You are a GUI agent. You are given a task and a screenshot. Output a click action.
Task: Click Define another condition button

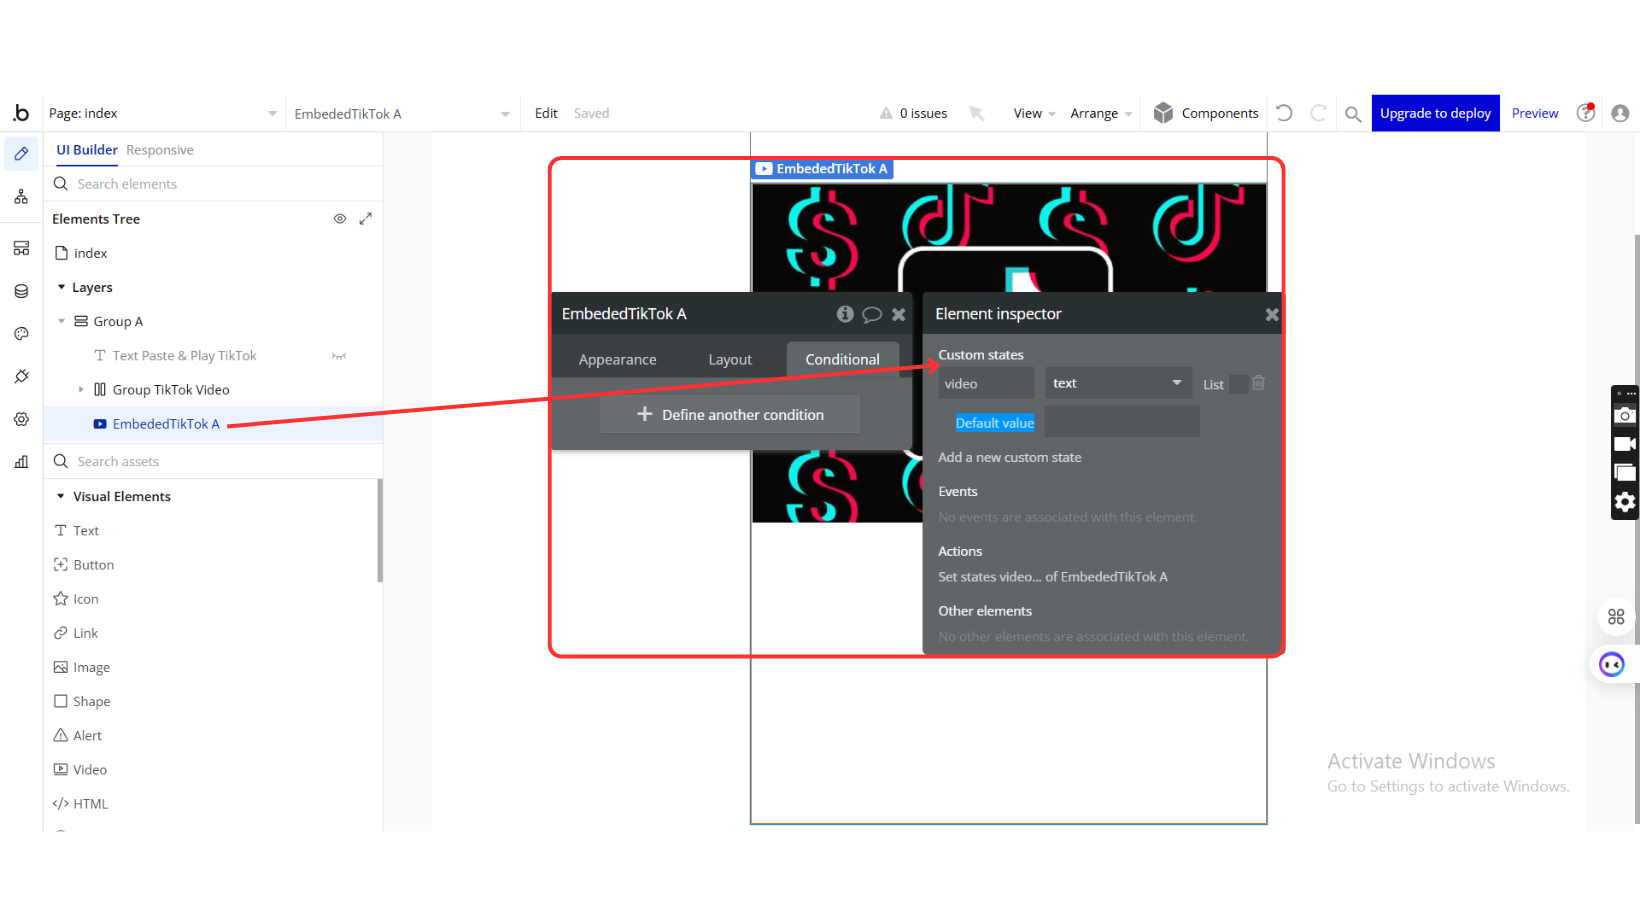(x=730, y=414)
